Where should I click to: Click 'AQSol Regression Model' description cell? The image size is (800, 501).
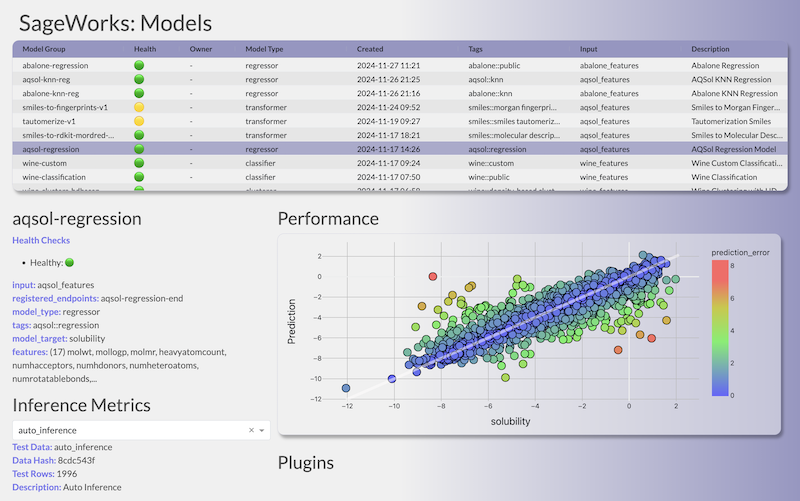(734, 149)
